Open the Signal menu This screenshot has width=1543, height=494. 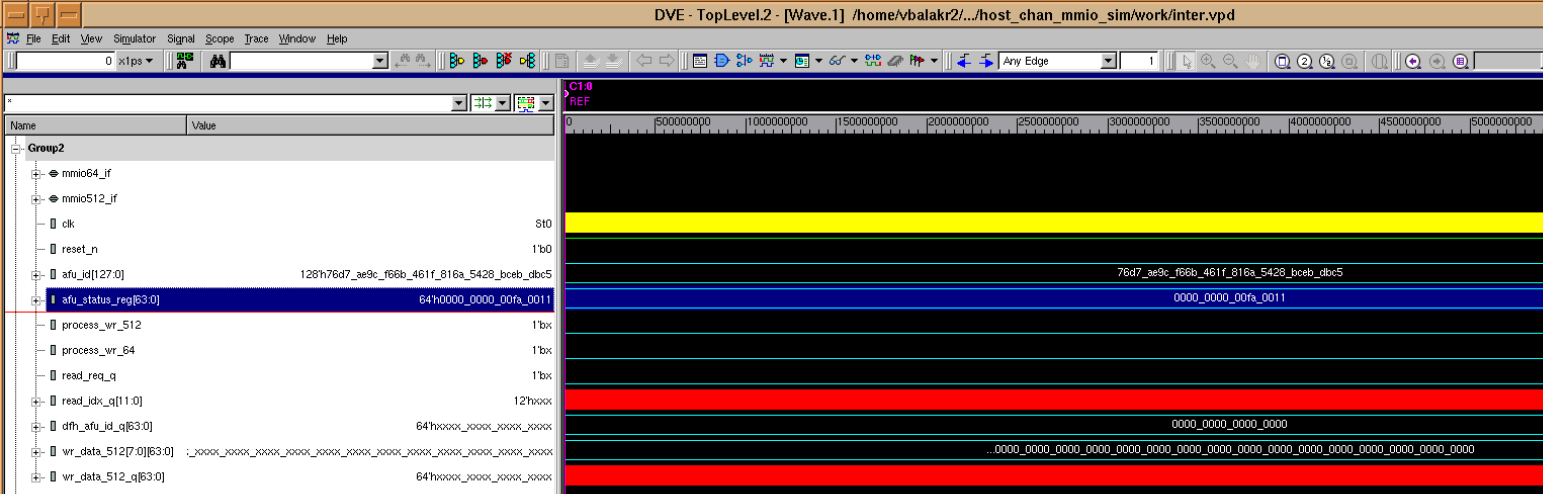[181, 39]
